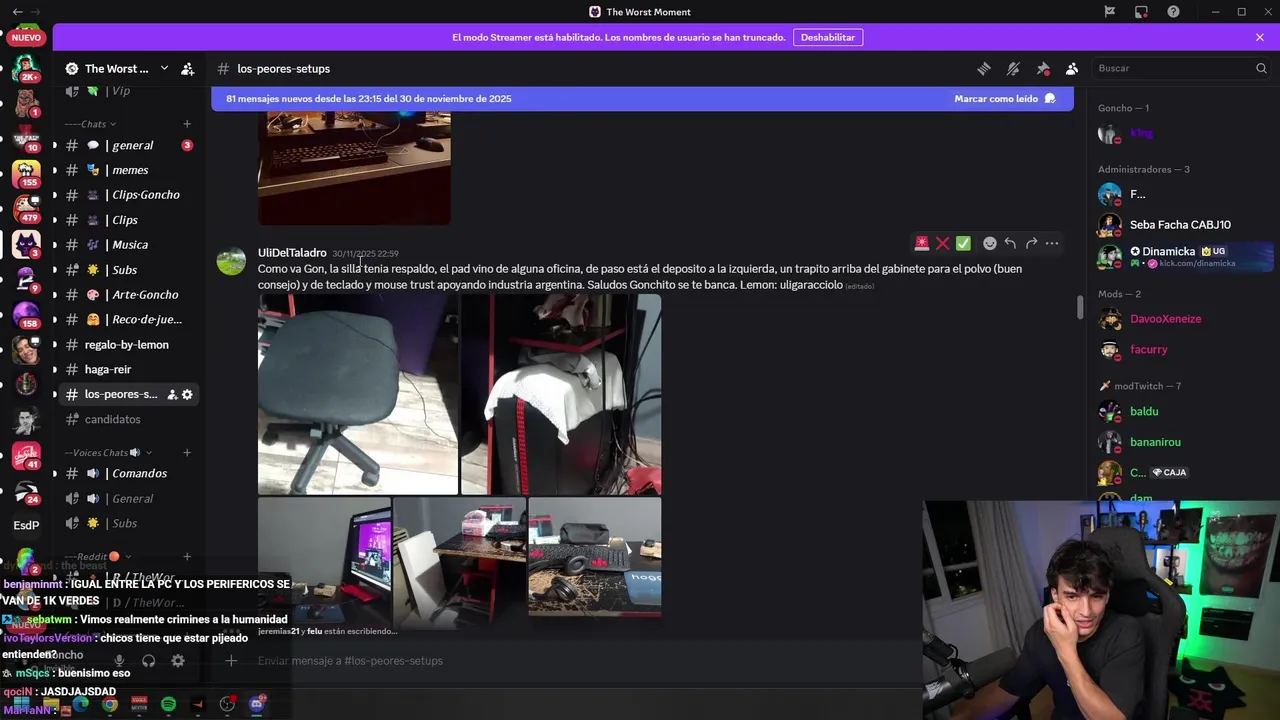Add a channel in the Chats category
Image resolution: width=1280 pixels, height=720 pixels.
pyautogui.click(x=187, y=124)
